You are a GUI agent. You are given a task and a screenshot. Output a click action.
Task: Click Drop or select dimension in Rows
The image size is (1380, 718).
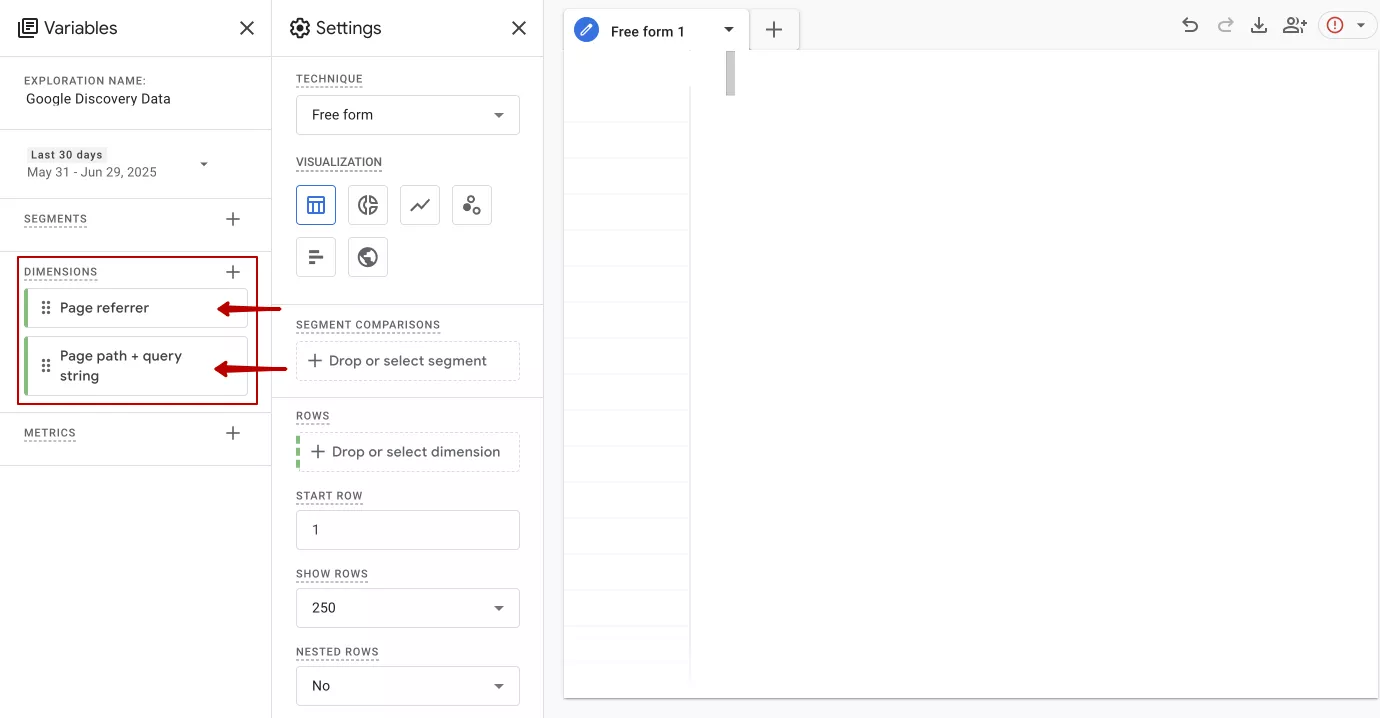pos(408,452)
